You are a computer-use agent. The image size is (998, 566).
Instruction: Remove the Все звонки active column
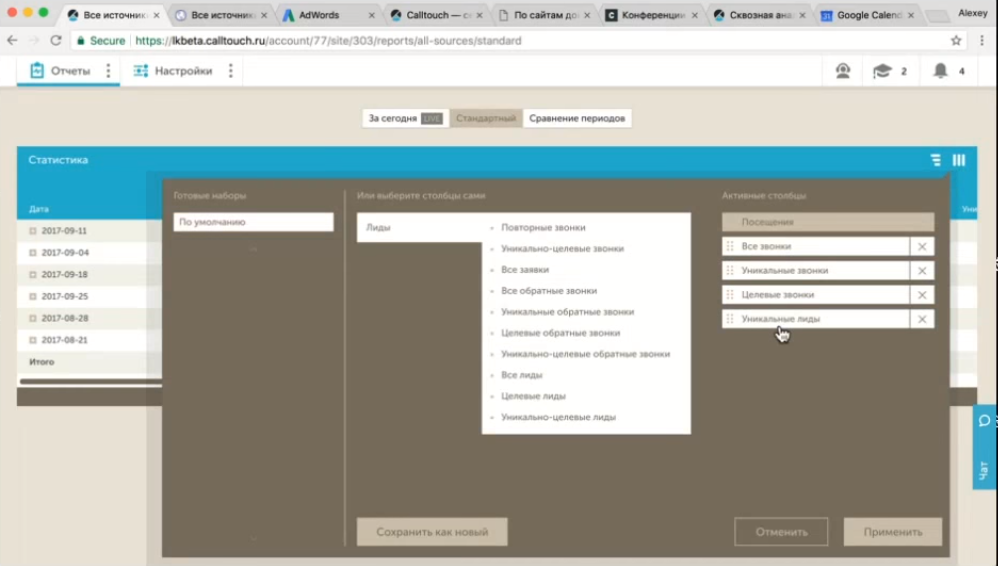tap(922, 246)
